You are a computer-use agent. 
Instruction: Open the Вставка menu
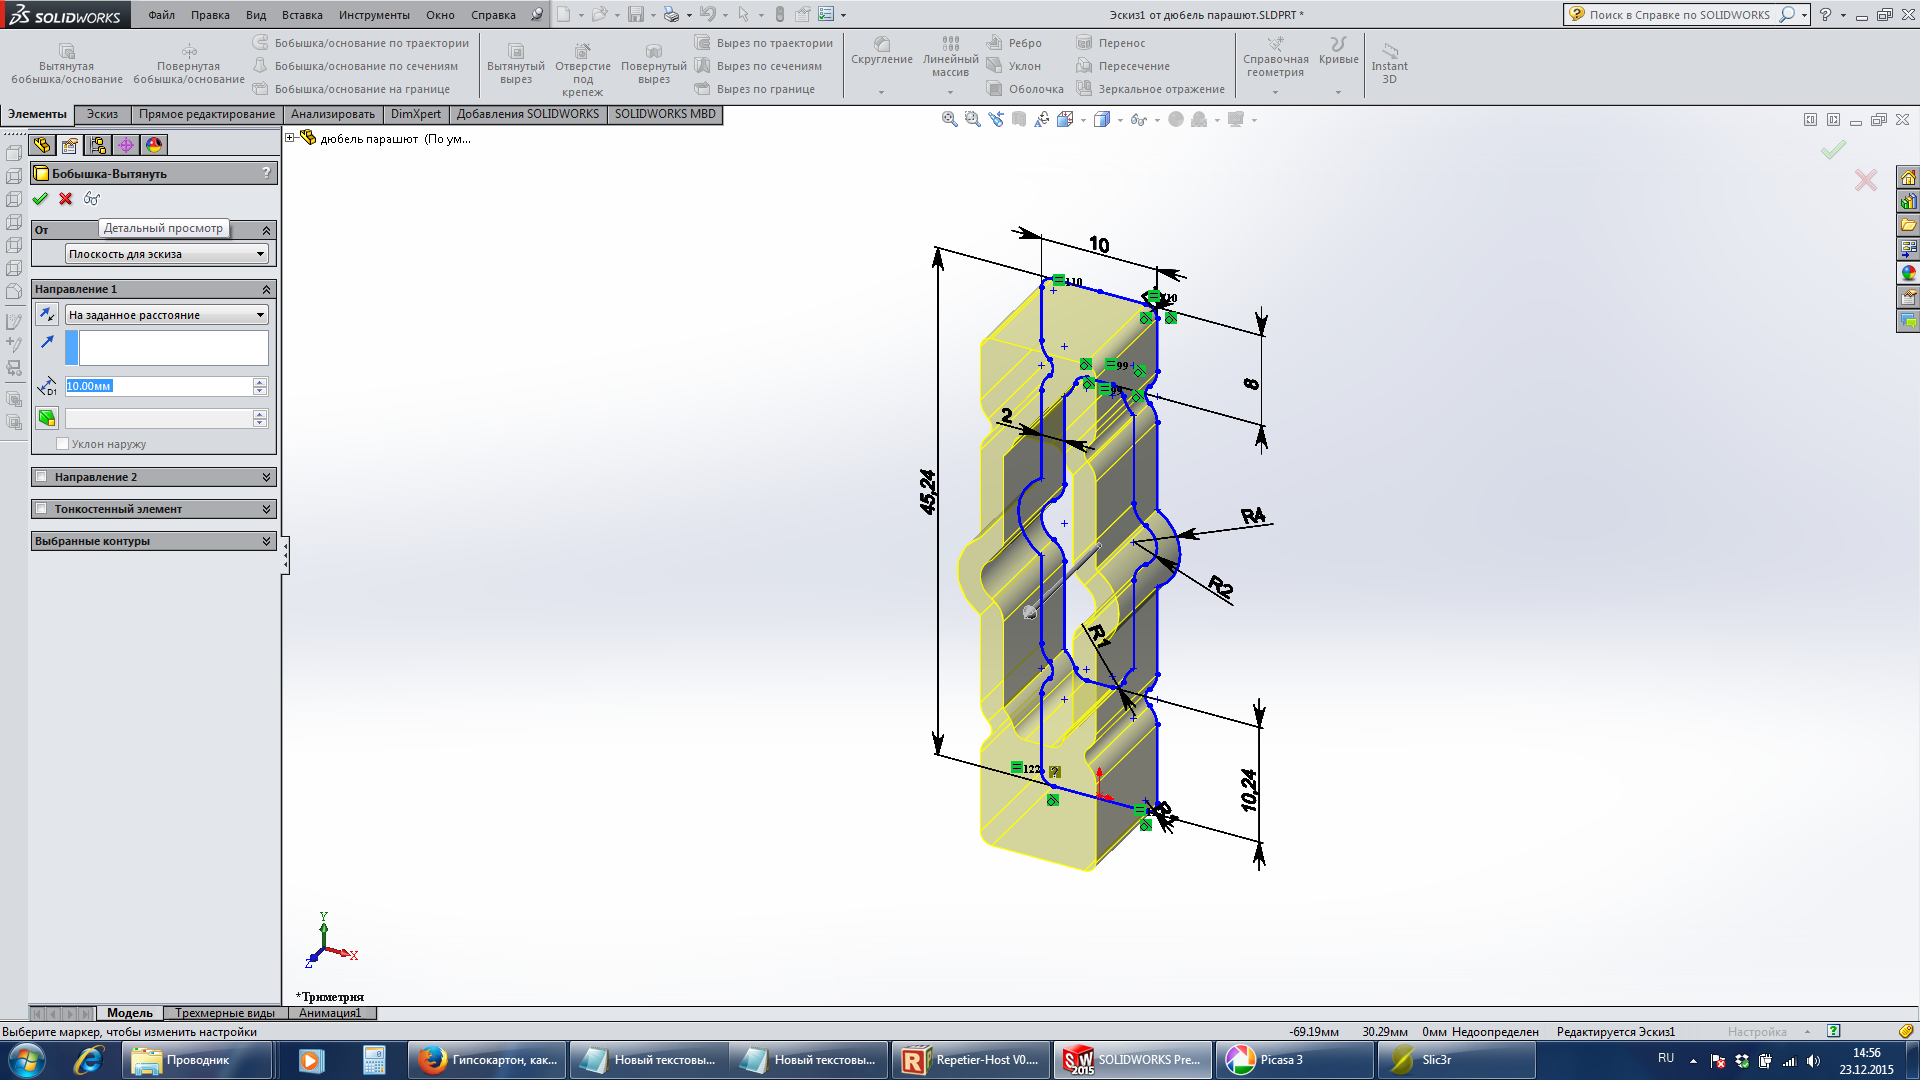tap(302, 15)
